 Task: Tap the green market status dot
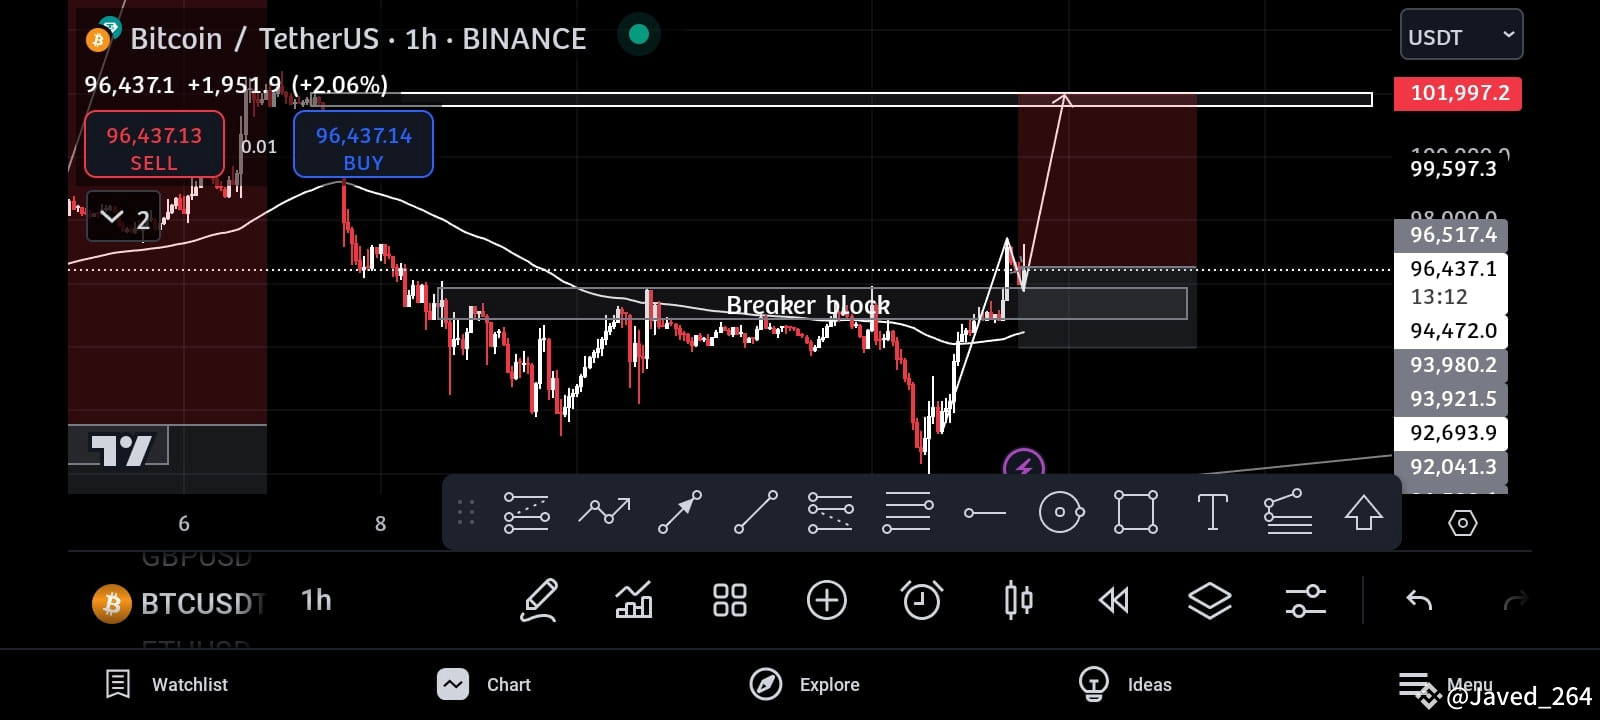pos(639,35)
